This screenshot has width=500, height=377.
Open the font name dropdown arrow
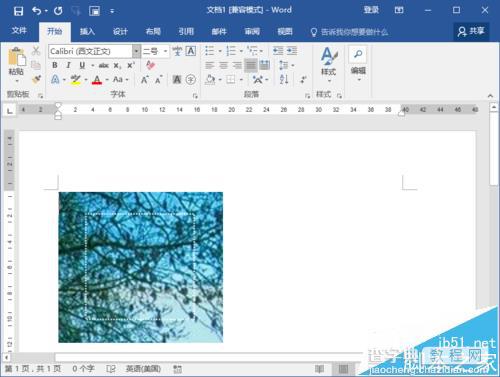point(136,51)
